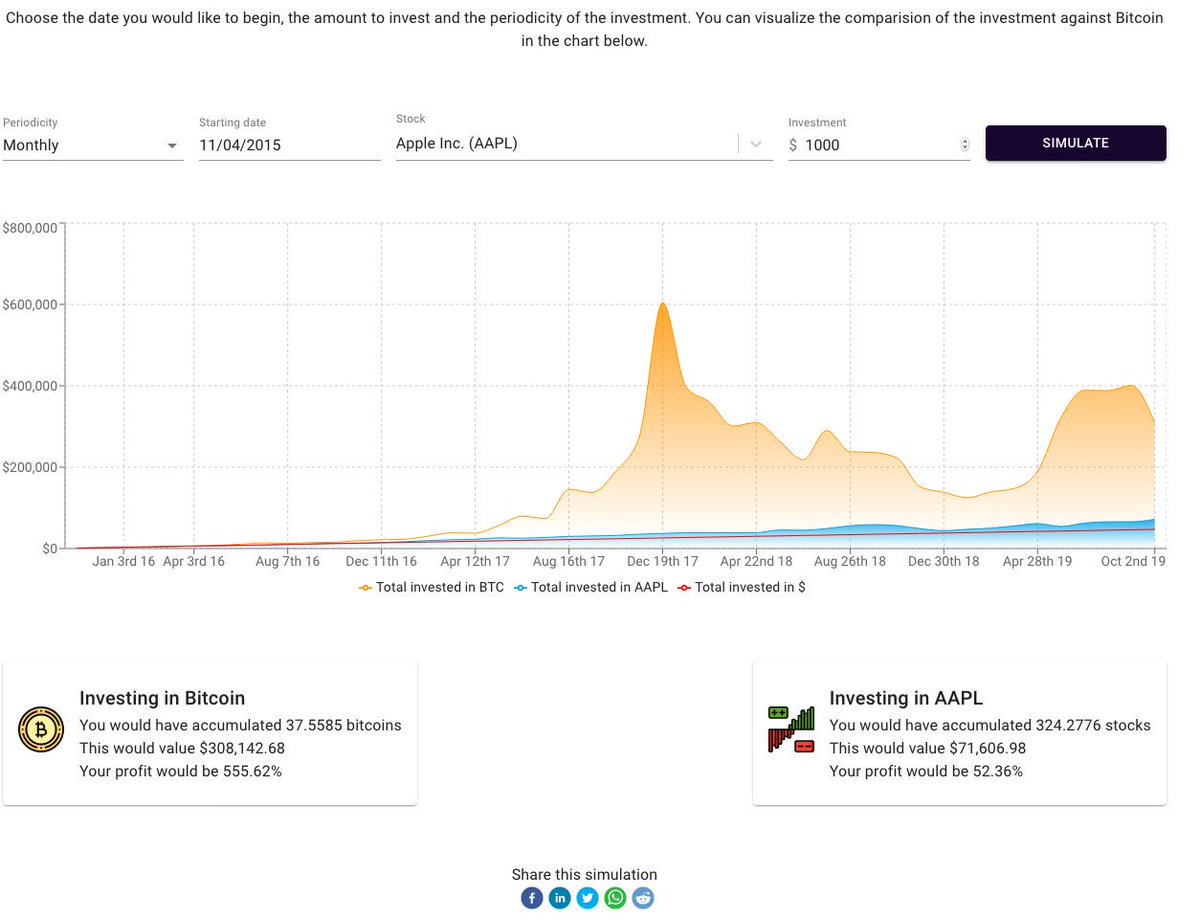Image resolution: width=1200 pixels, height=919 pixels.
Task: Click the Bitcoin coin icon
Action: pyautogui.click(x=41, y=729)
